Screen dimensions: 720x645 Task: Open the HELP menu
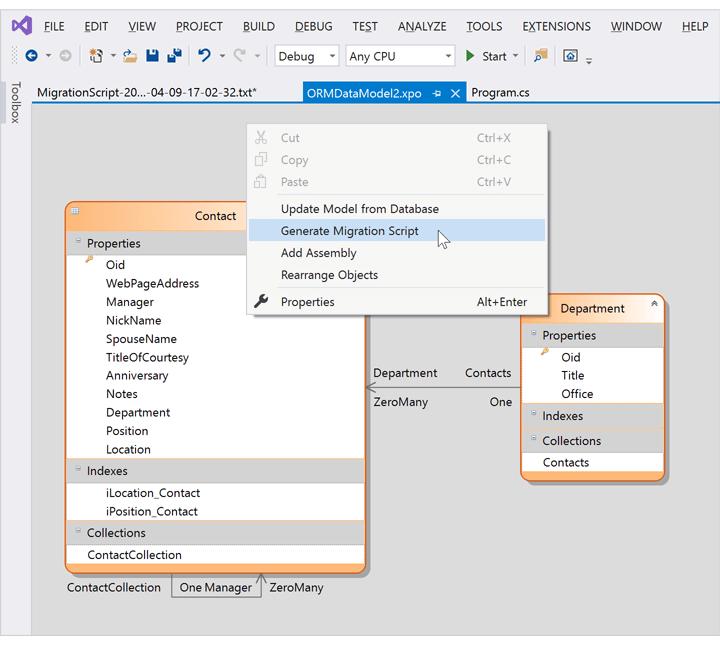695,27
